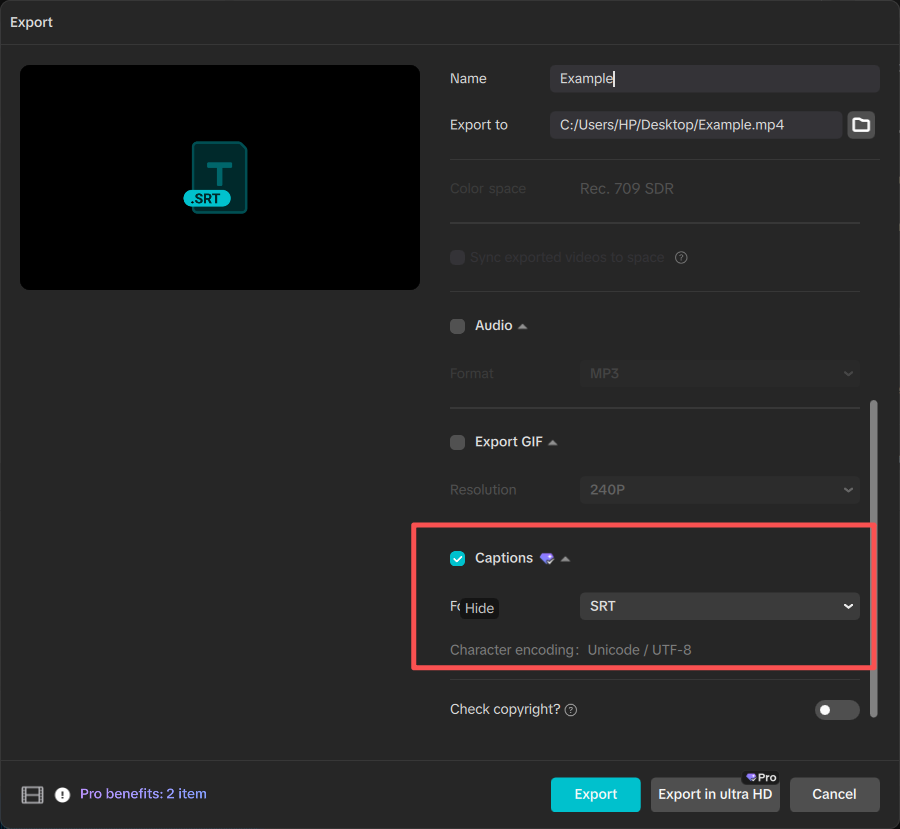Uncheck the Captions checkbox
Image resolution: width=900 pixels, height=829 pixels.
click(457, 559)
